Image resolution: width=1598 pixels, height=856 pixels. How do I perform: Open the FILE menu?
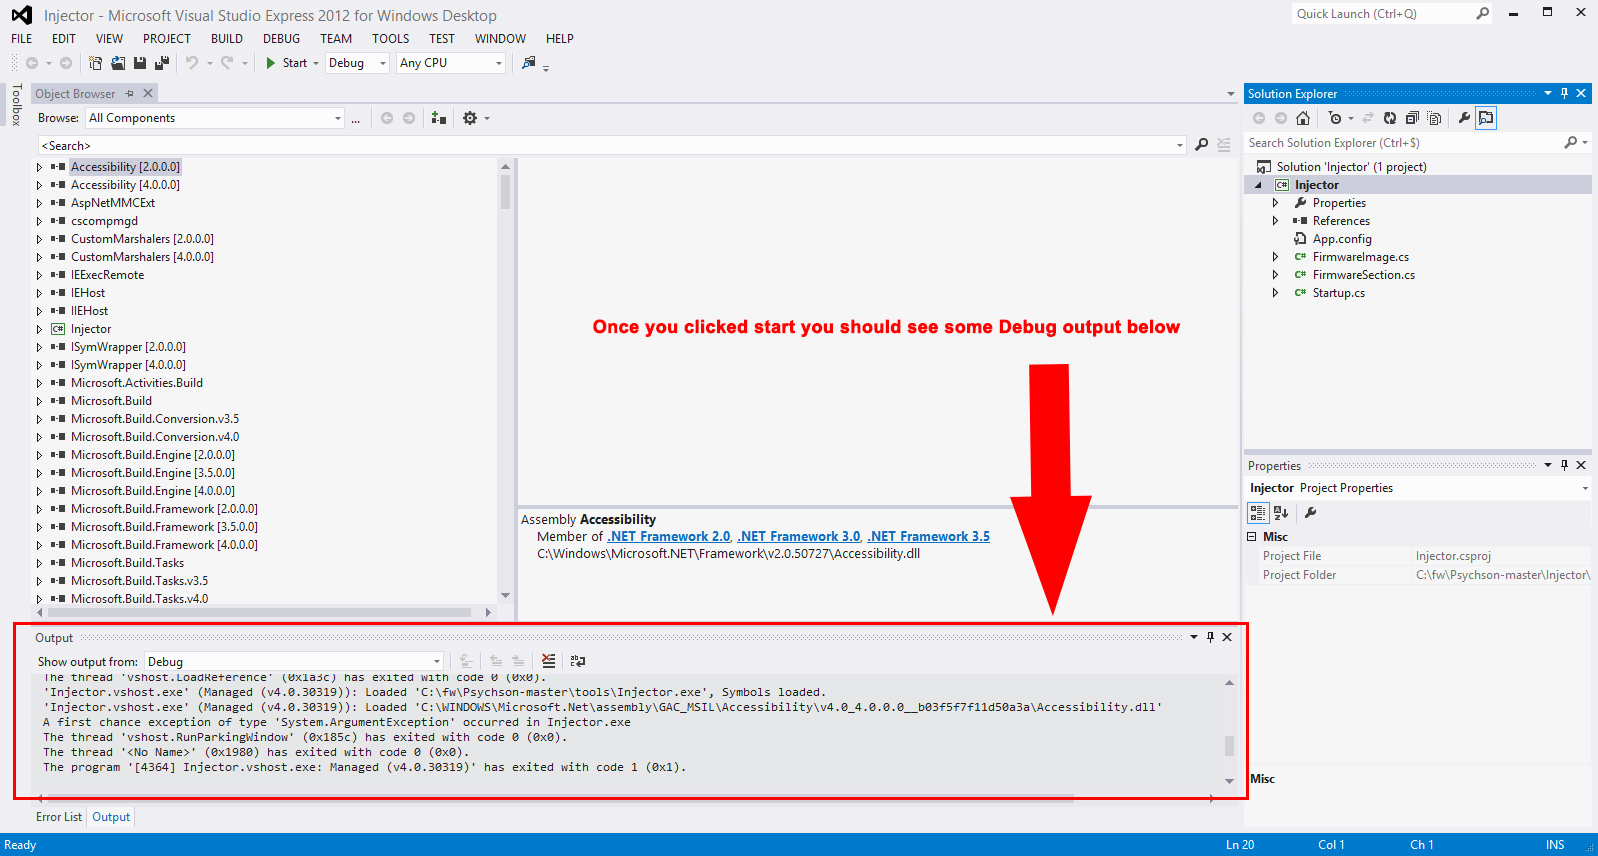tap(22, 39)
